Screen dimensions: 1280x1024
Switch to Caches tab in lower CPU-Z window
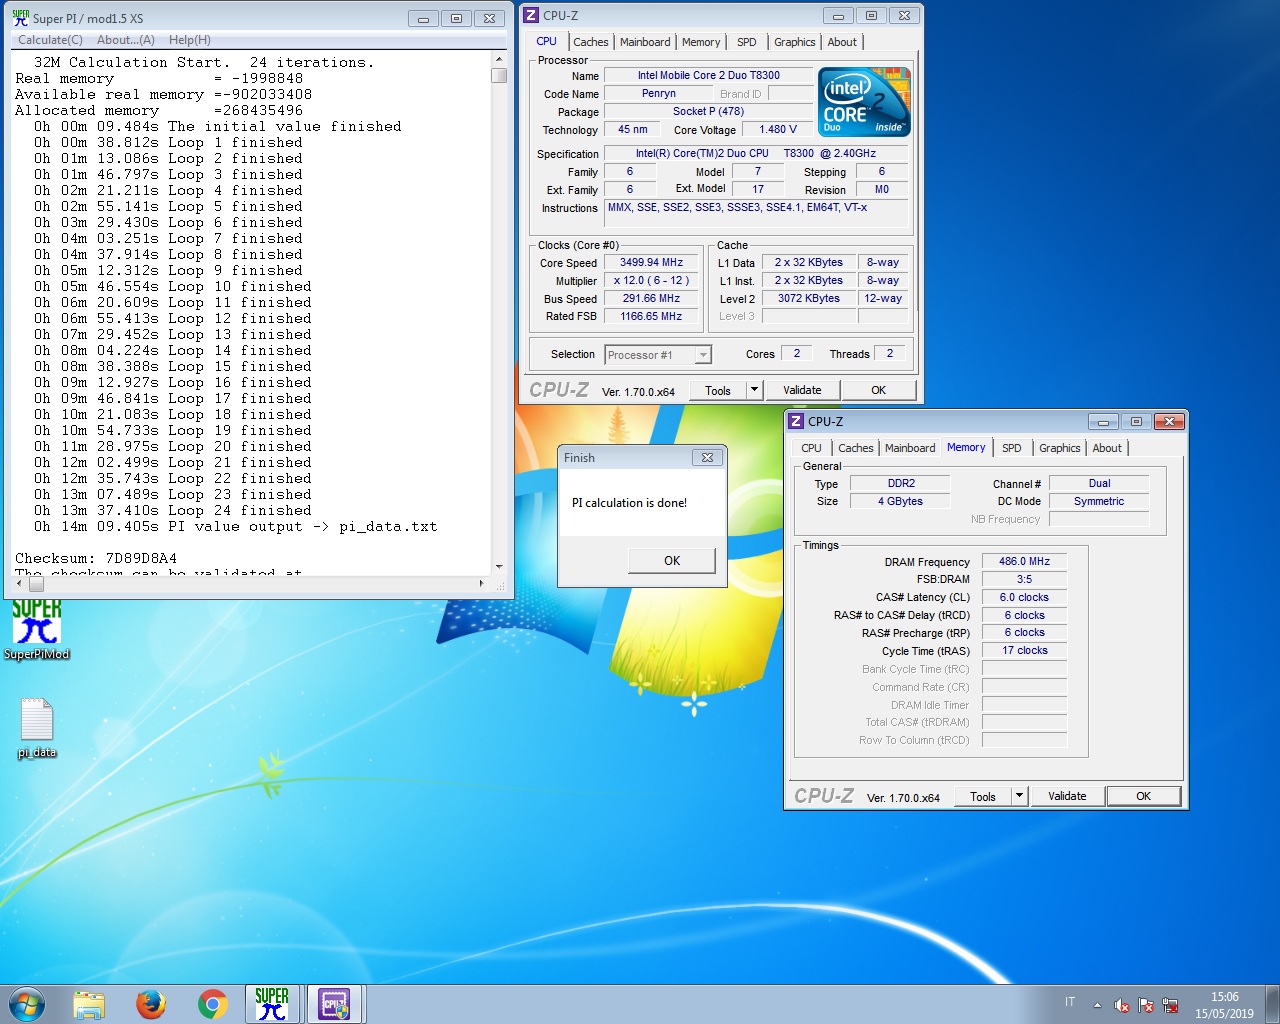[x=855, y=448]
